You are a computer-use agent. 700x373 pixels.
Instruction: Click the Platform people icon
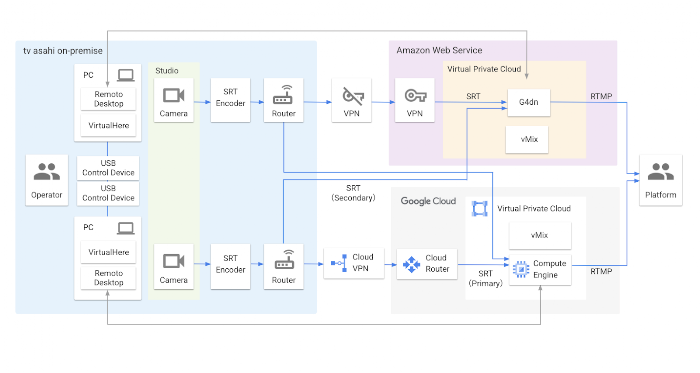pyautogui.click(x=661, y=172)
